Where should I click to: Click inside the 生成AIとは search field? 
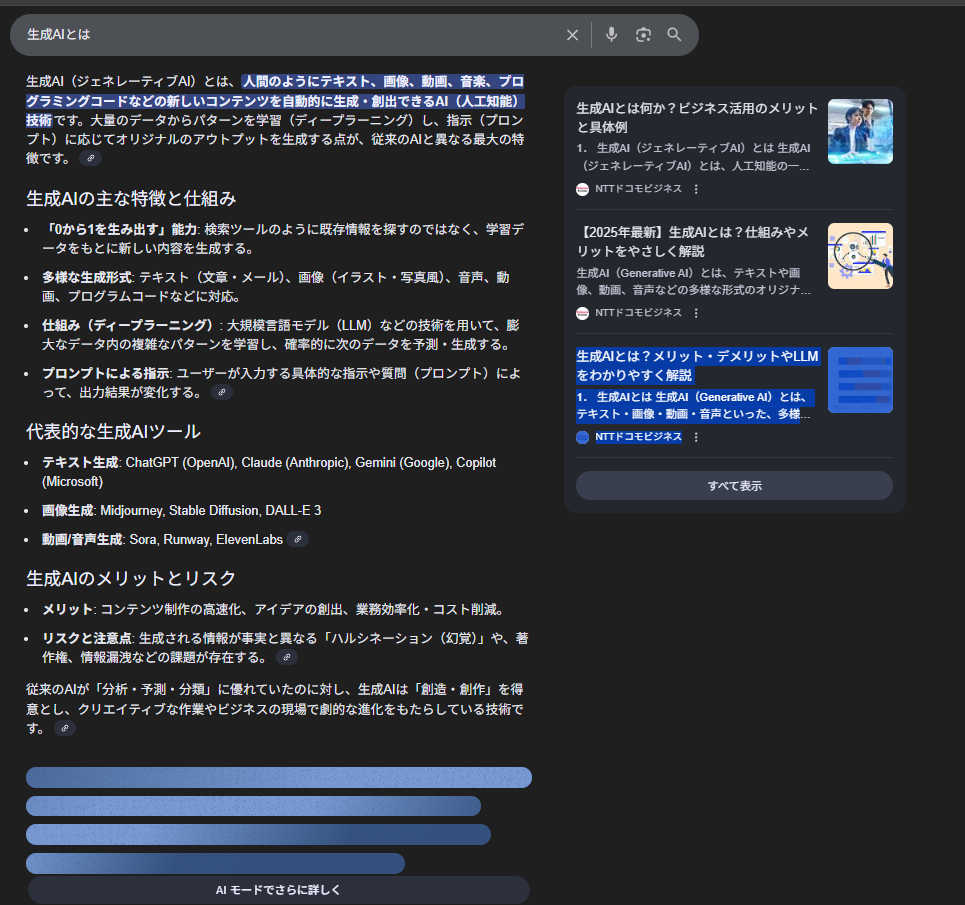click(290, 35)
